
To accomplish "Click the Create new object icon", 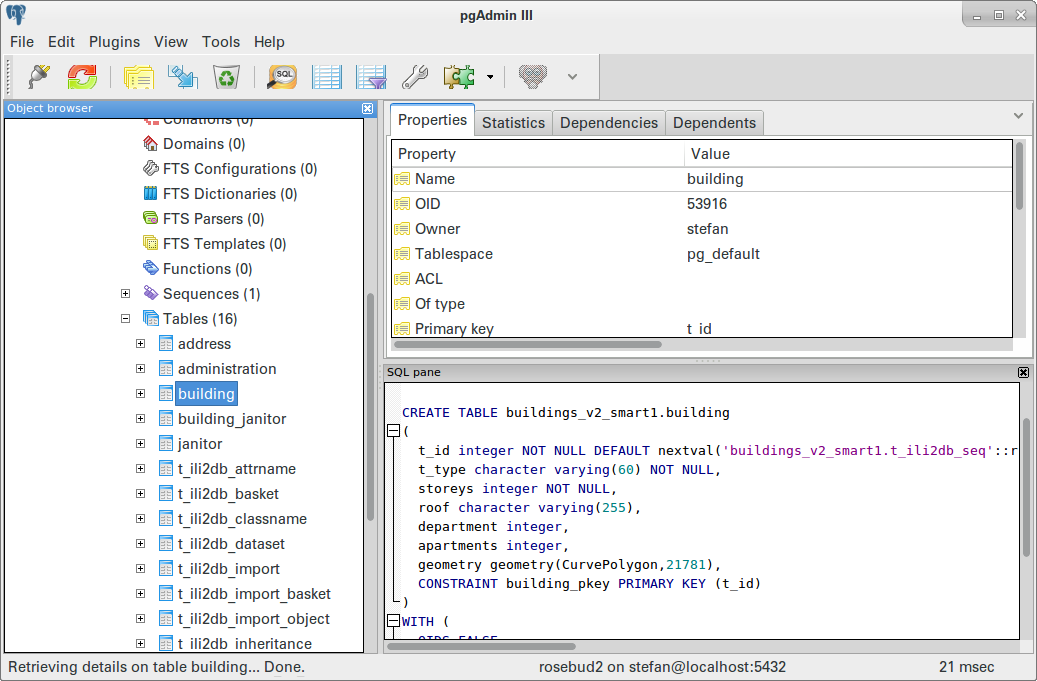I will point(183,77).
